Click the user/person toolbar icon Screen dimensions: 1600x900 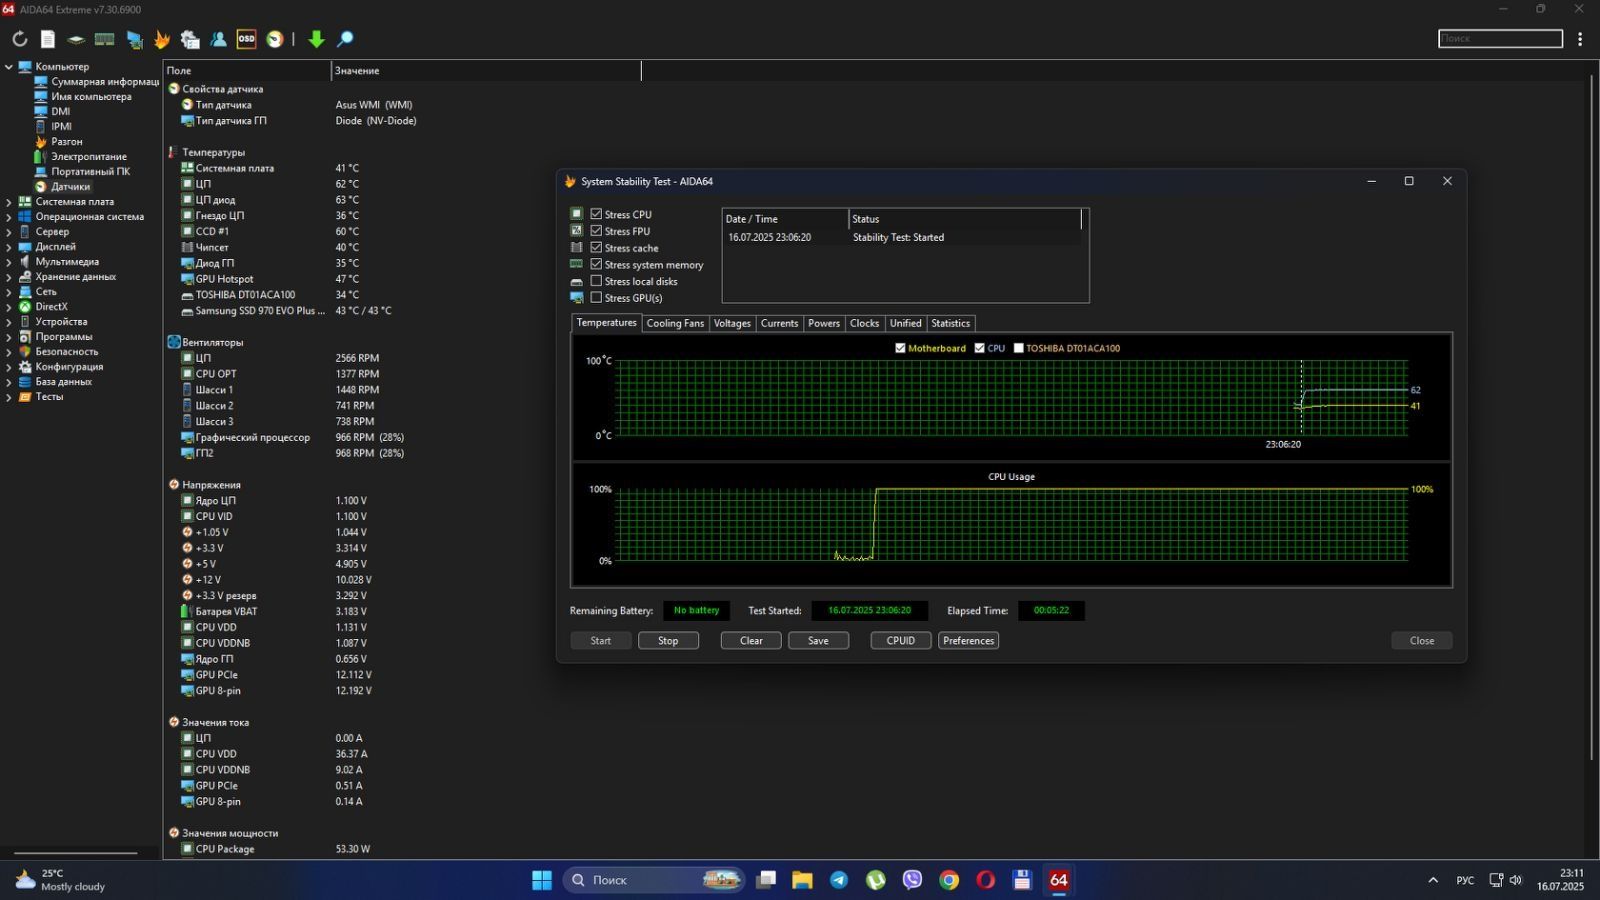point(218,39)
